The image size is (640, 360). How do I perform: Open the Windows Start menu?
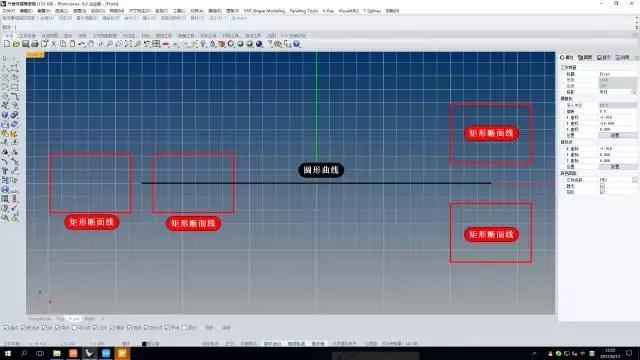[7, 353]
